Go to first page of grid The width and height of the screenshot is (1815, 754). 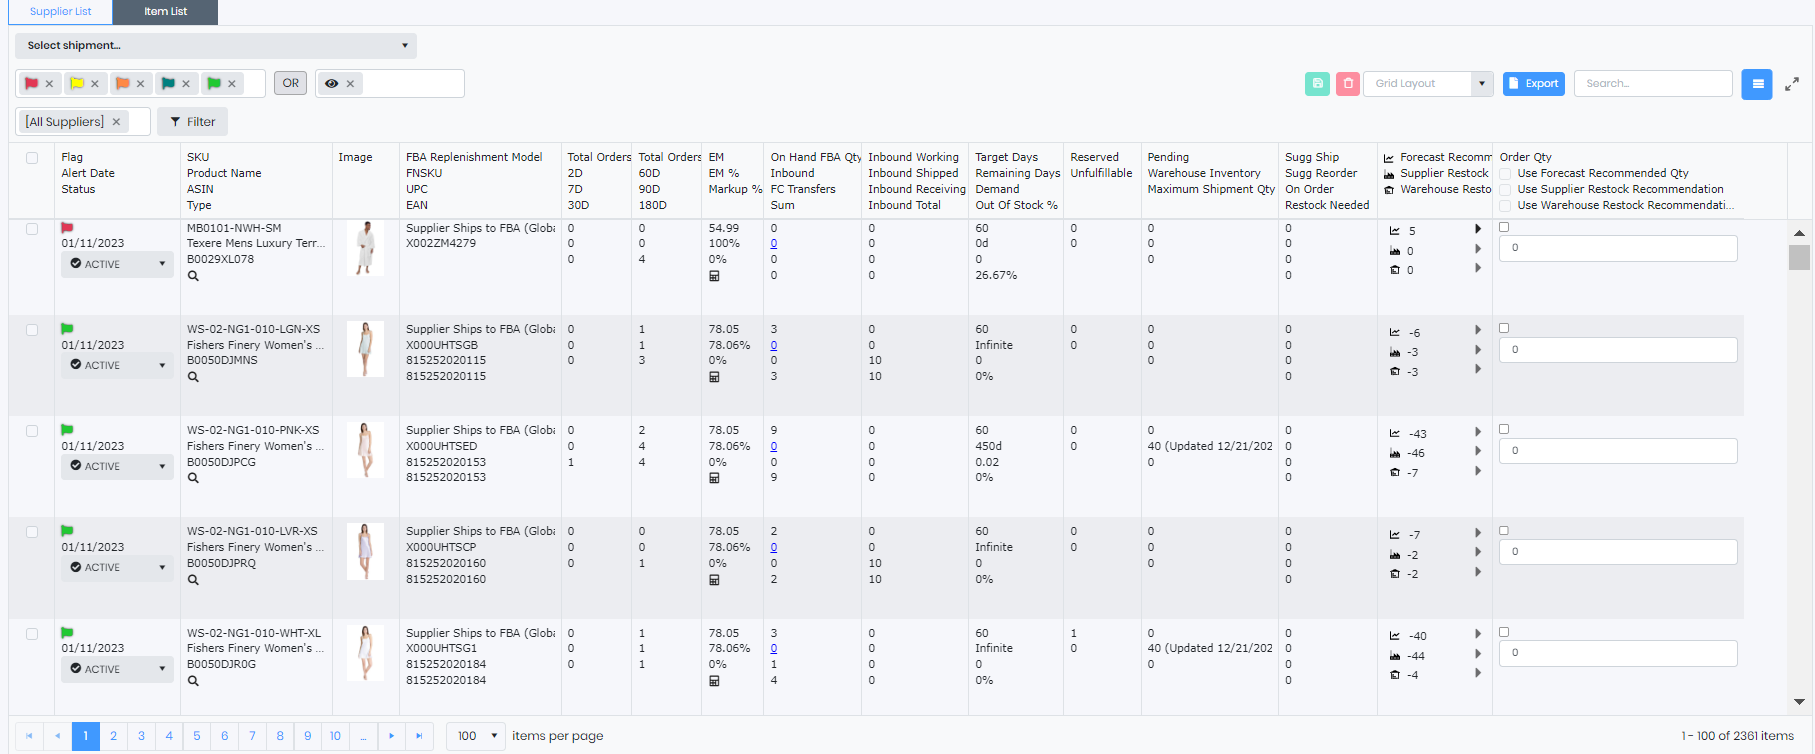tap(29, 736)
